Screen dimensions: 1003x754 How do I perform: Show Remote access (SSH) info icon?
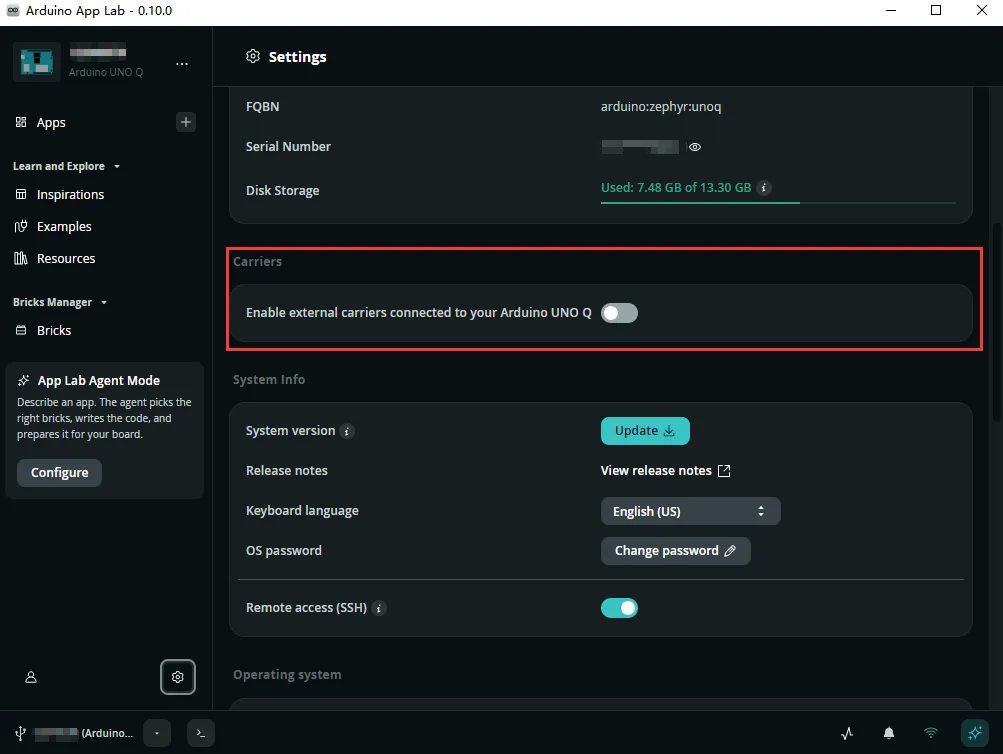pos(379,608)
